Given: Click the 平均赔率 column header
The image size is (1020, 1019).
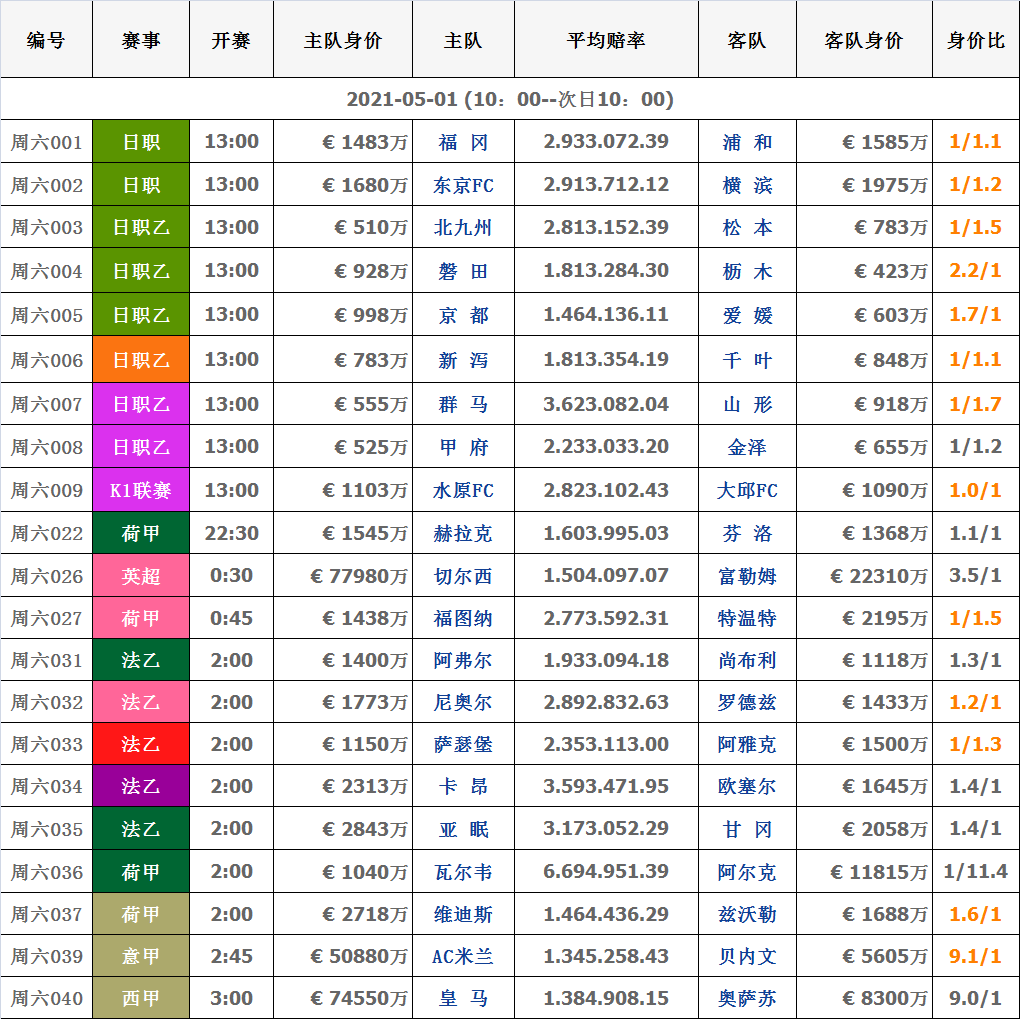Looking at the screenshot, I should coord(605,40).
